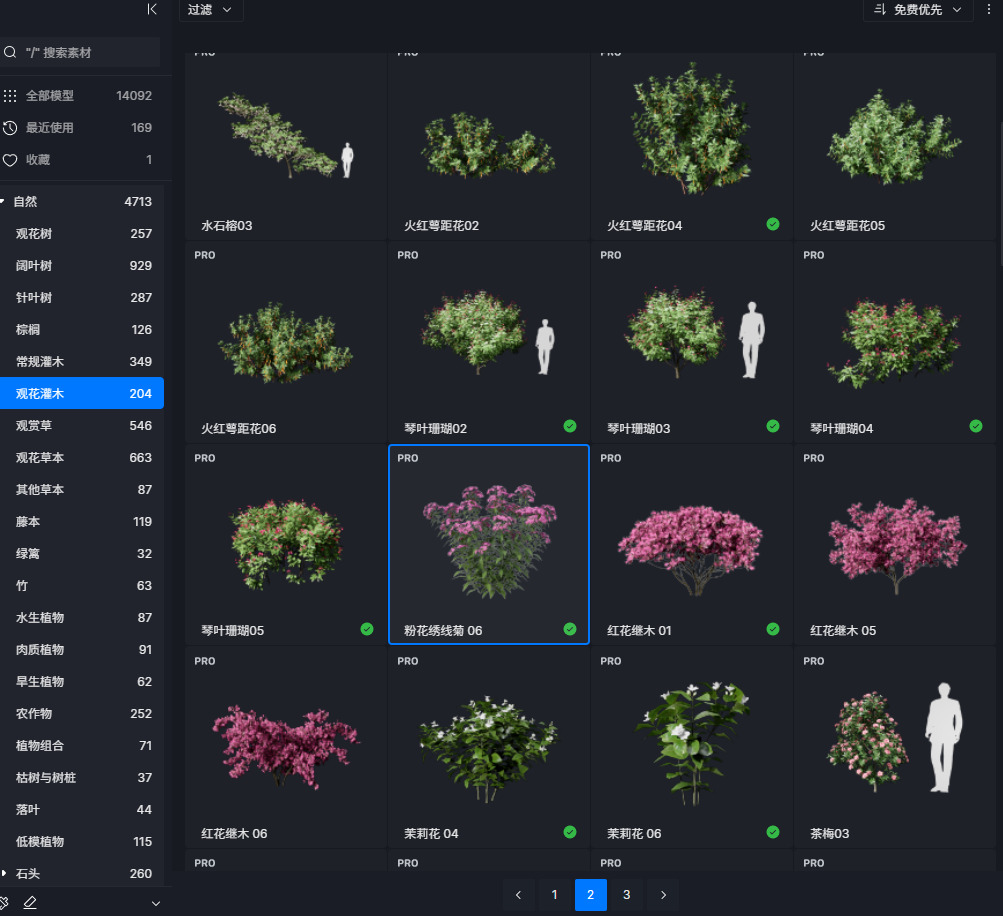This screenshot has width=1003, height=916.
Task: Collapse the sidebar with the arrow-bar icon
Action: [x=152, y=9]
